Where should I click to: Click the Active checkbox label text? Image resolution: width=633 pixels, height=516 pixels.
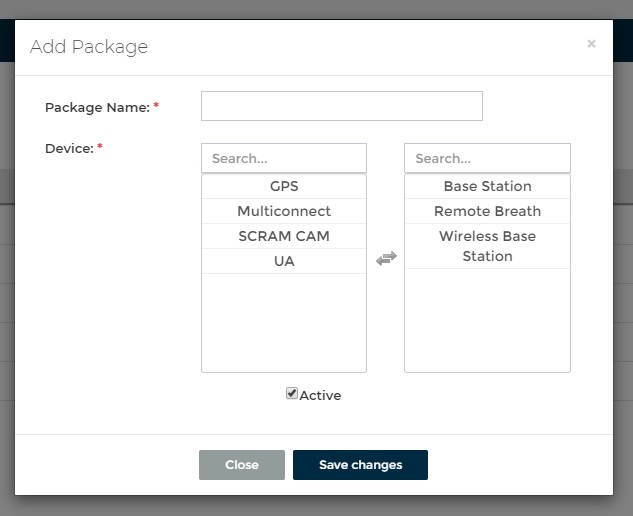320,395
